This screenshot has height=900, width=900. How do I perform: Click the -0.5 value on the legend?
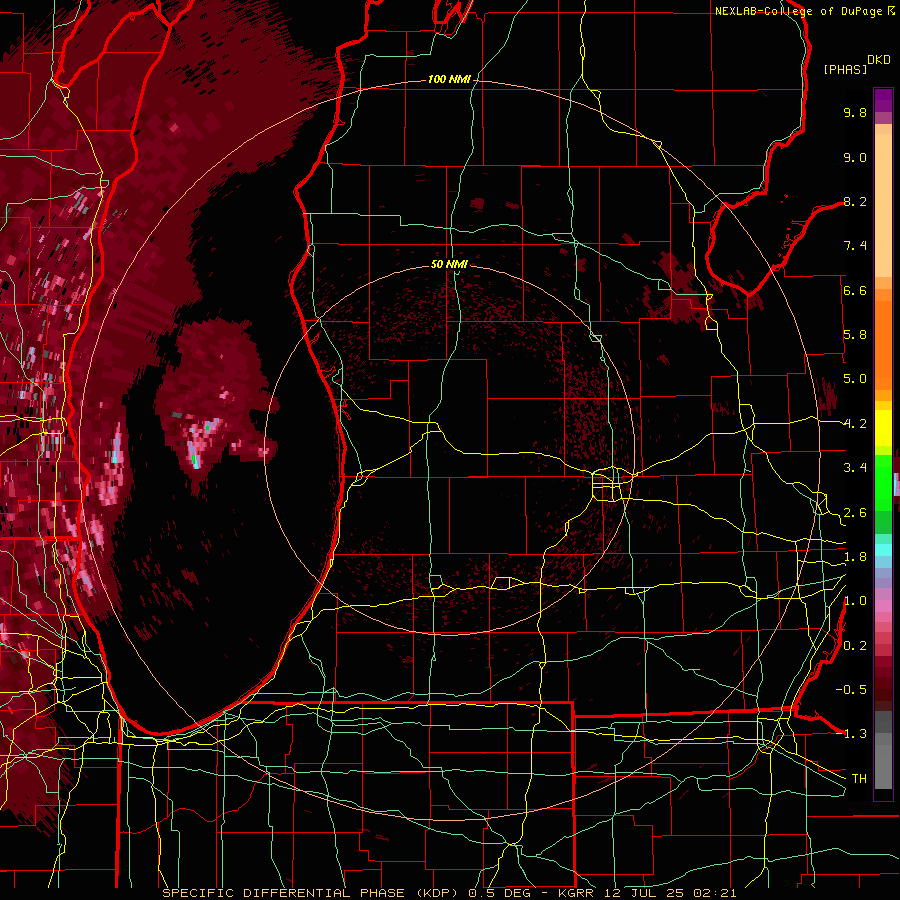851,690
